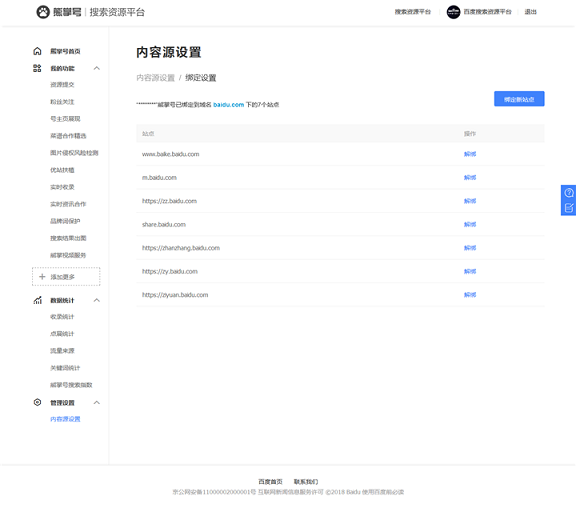The image size is (576, 508).
Task: Click the round account avatar in header
Action: 453,12
